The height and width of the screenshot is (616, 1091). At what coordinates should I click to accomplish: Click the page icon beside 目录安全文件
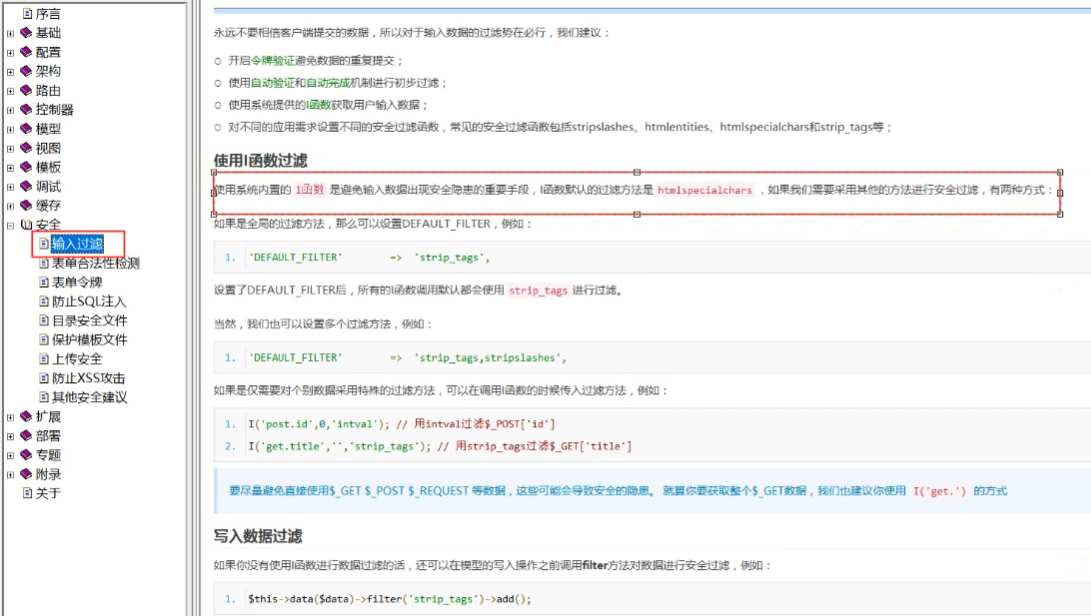(44, 320)
